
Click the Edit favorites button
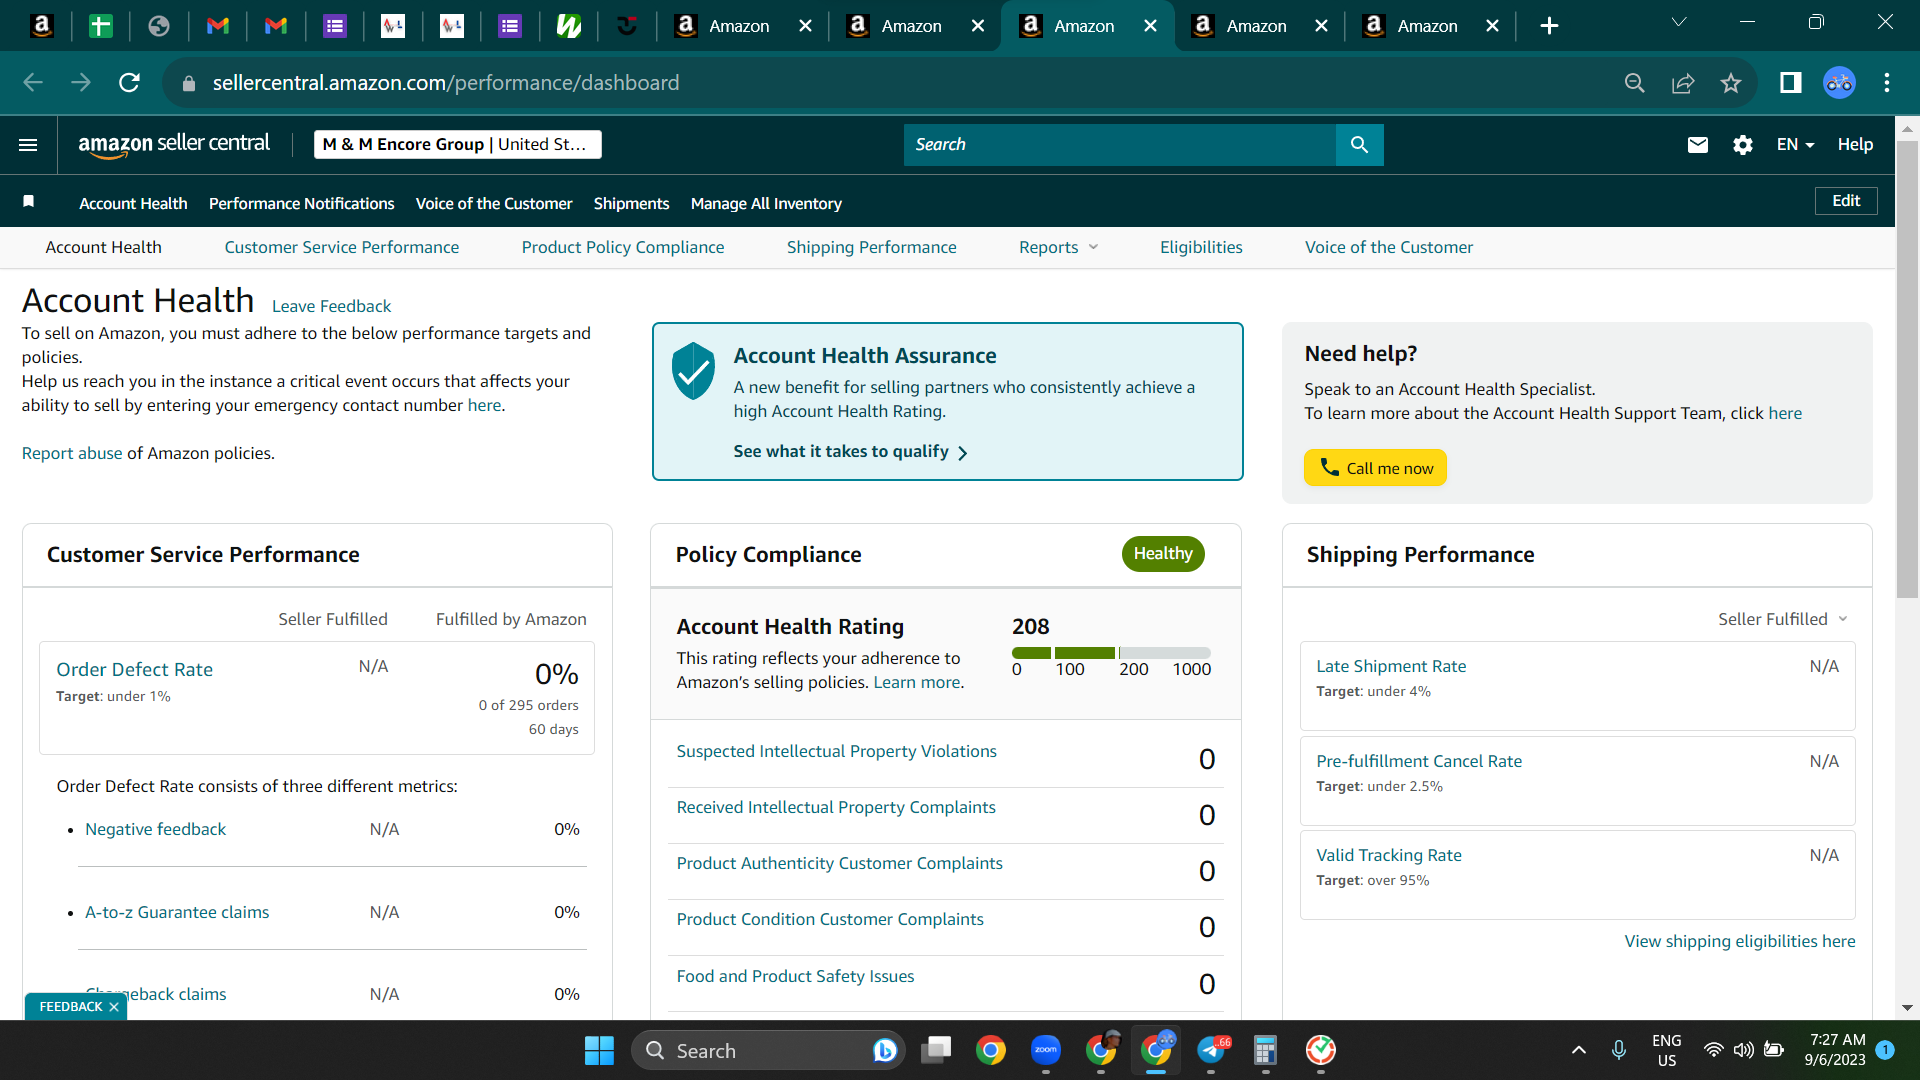pyautogui.click(x=1846, y=201)
